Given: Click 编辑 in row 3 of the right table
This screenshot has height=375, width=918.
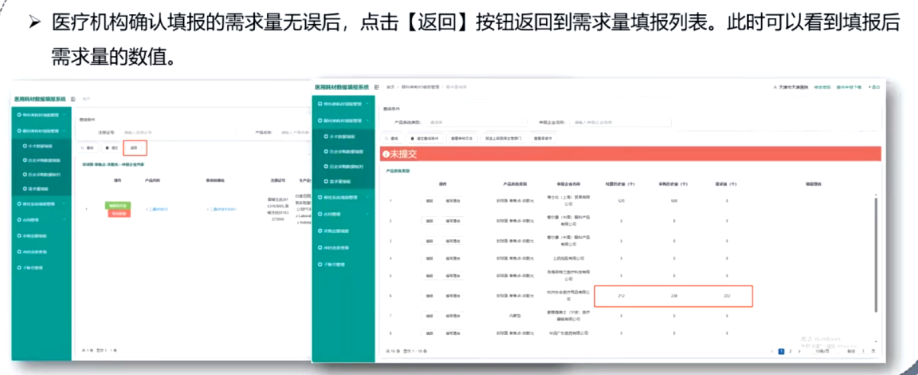Looking at the screenshot, I should click(x=429, y=240).
